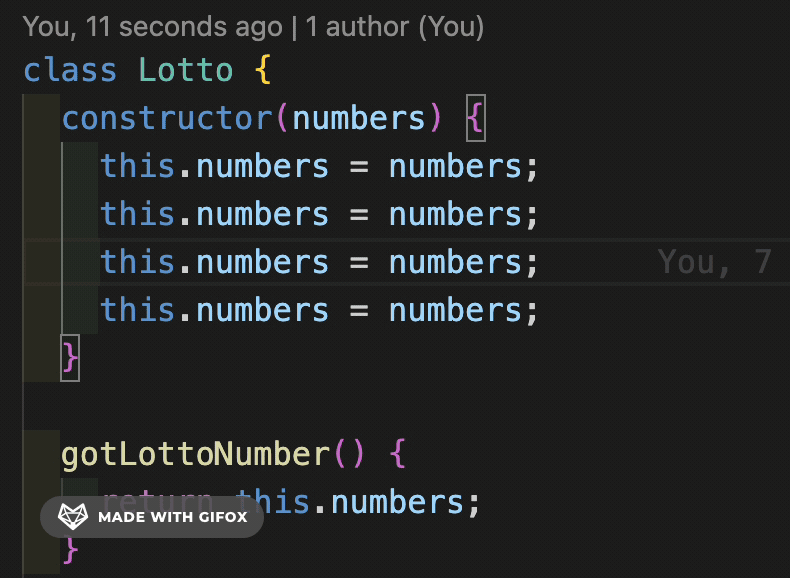This screenshot has width=790, height=578.
Task: Click the "MADE WITH GIFOX" watermark badge
Action: (152, 517)
